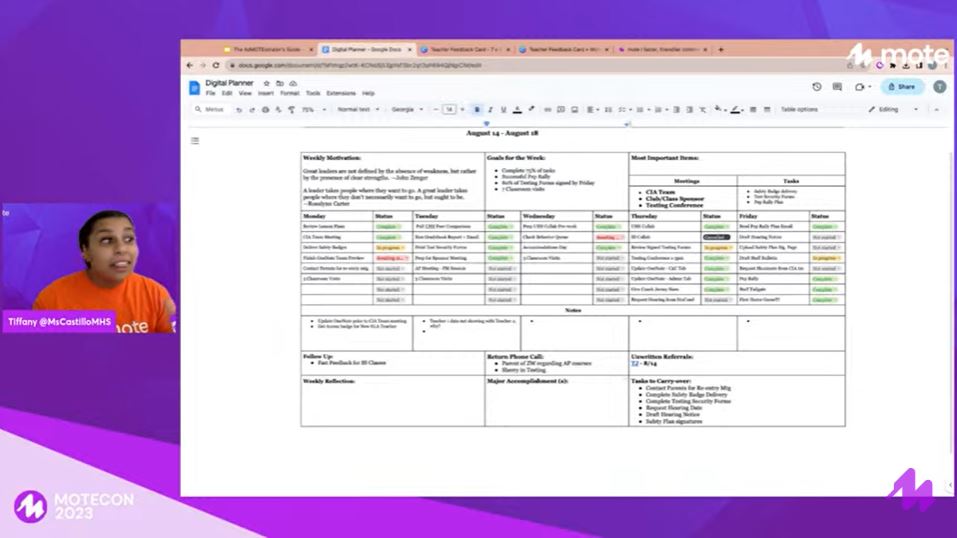Redo the last action

tap(251, 110)
